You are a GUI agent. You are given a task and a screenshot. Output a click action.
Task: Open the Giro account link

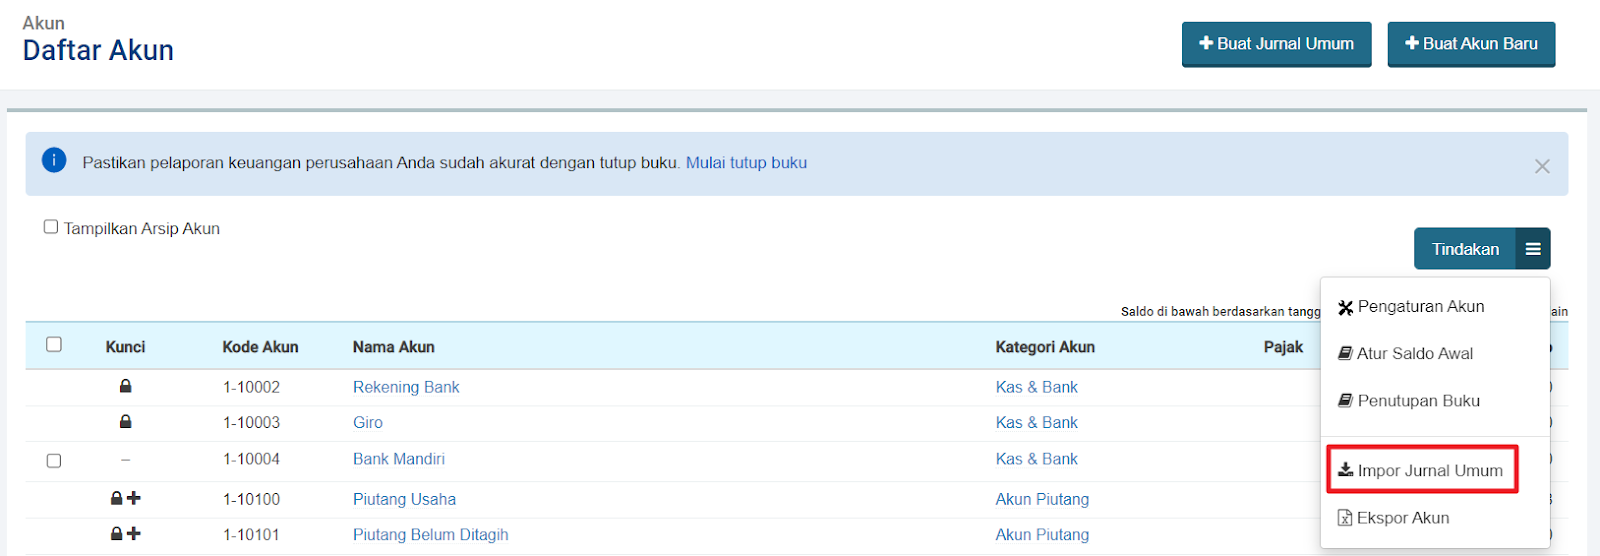point(368,423)
